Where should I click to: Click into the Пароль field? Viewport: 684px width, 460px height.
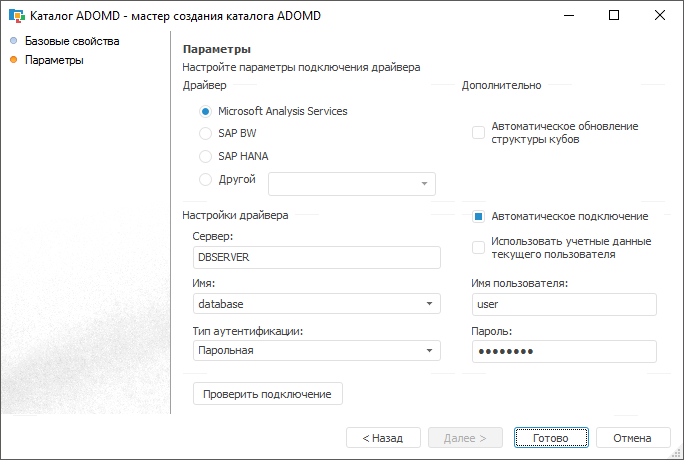coord(562,351)
